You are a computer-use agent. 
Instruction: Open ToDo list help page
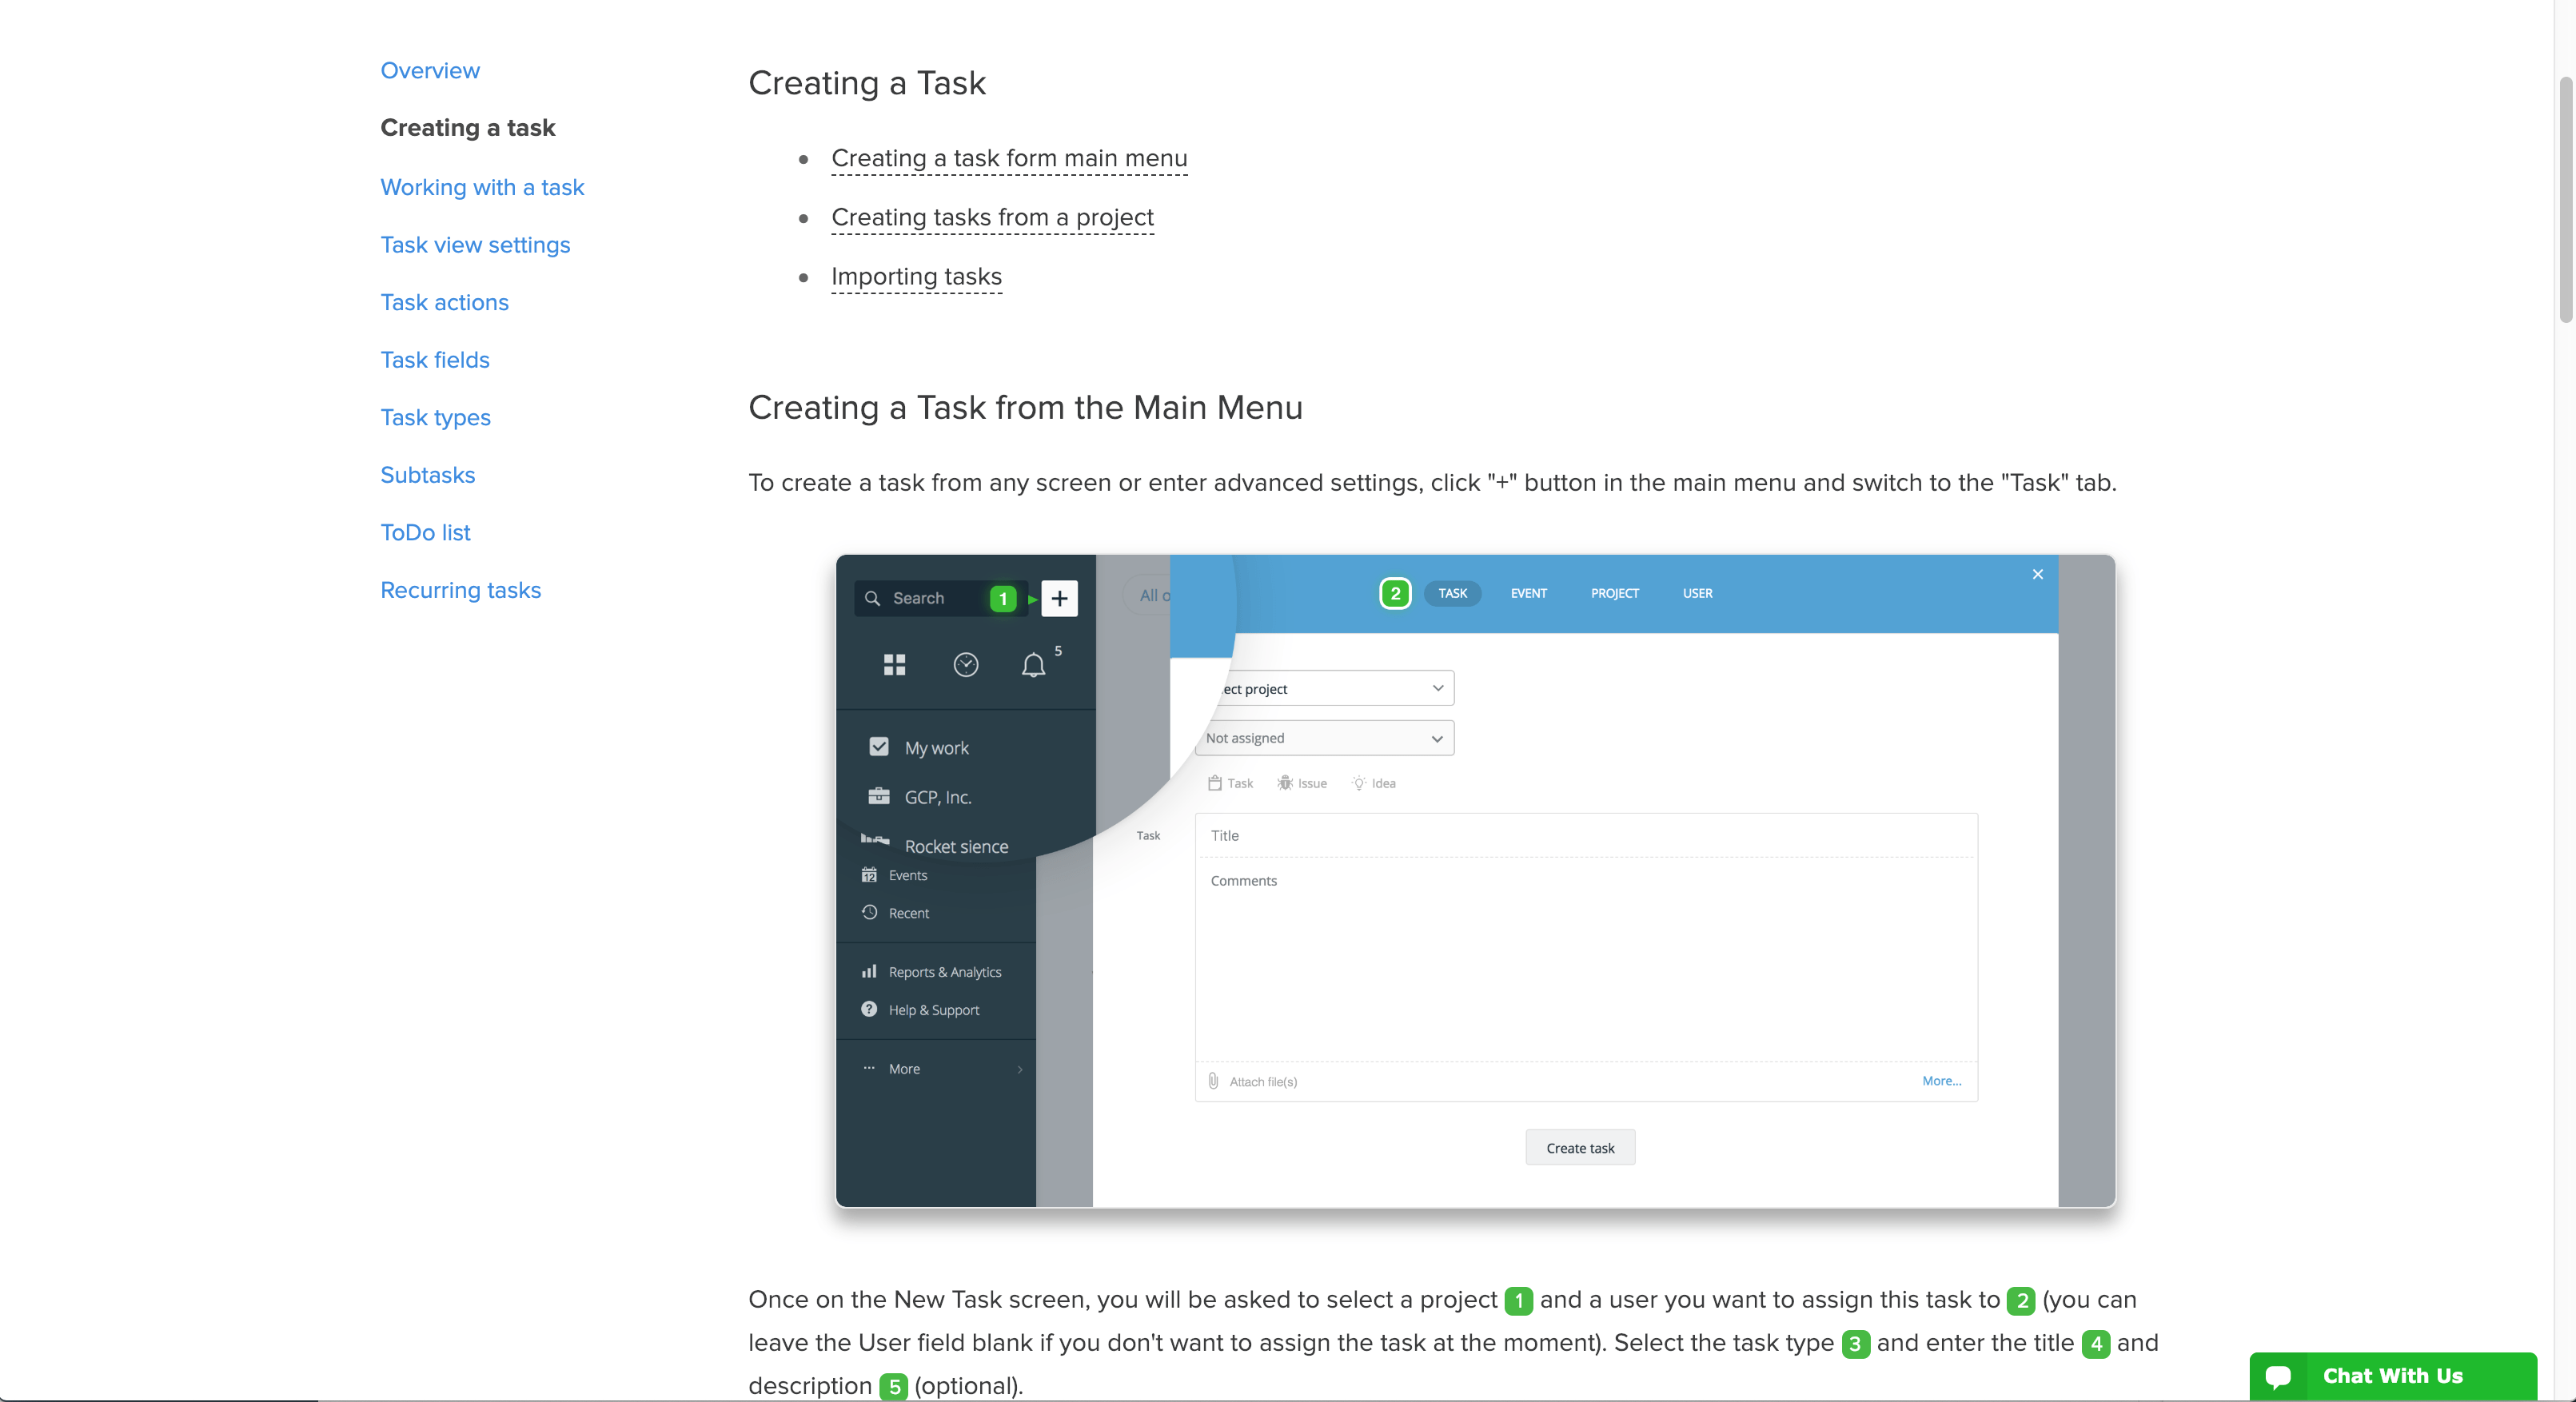425,532
